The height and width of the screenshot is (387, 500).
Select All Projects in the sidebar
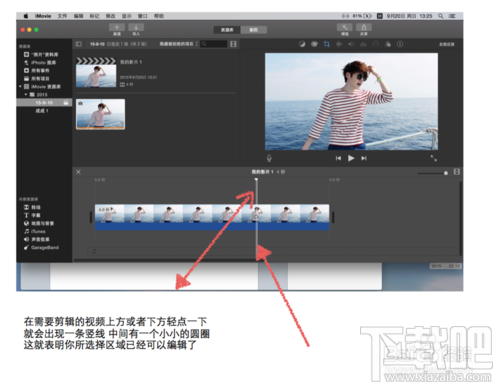(37, 78)
